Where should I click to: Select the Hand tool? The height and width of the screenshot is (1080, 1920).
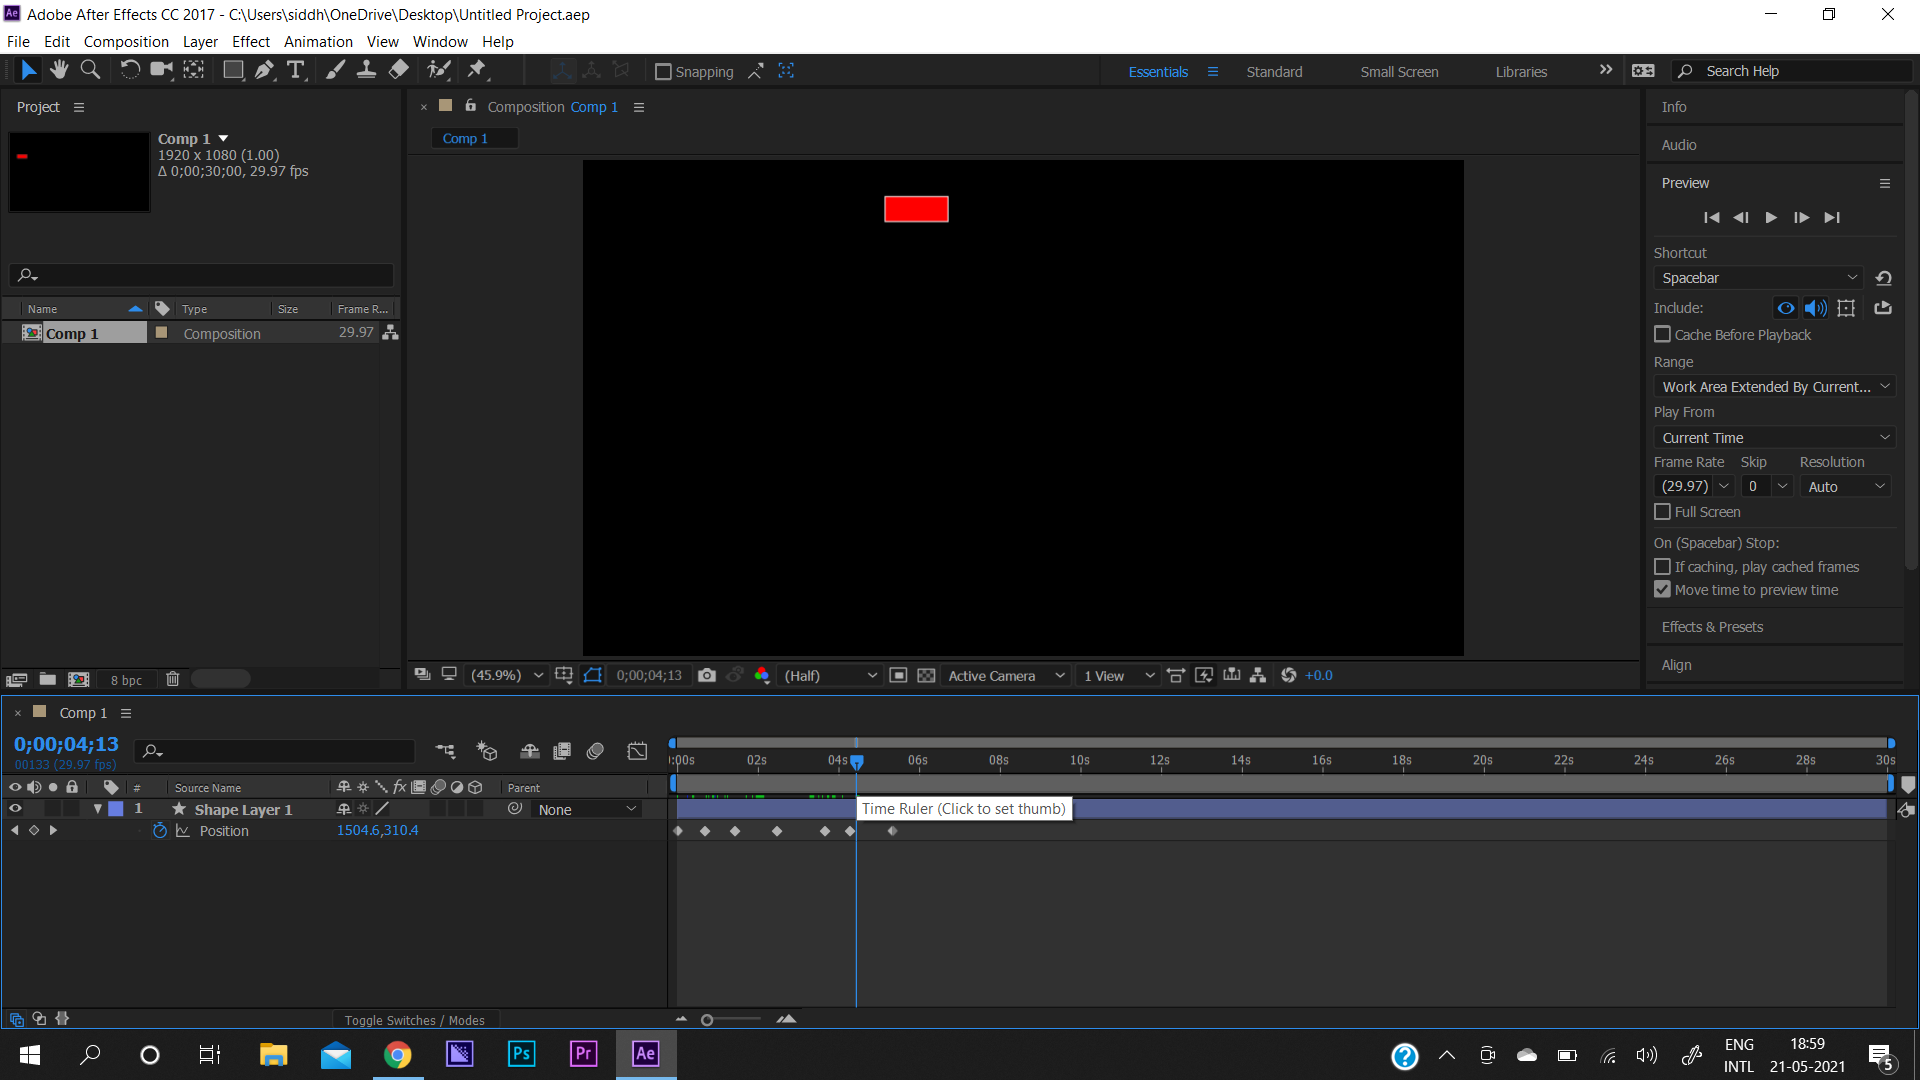click(58, 70)
